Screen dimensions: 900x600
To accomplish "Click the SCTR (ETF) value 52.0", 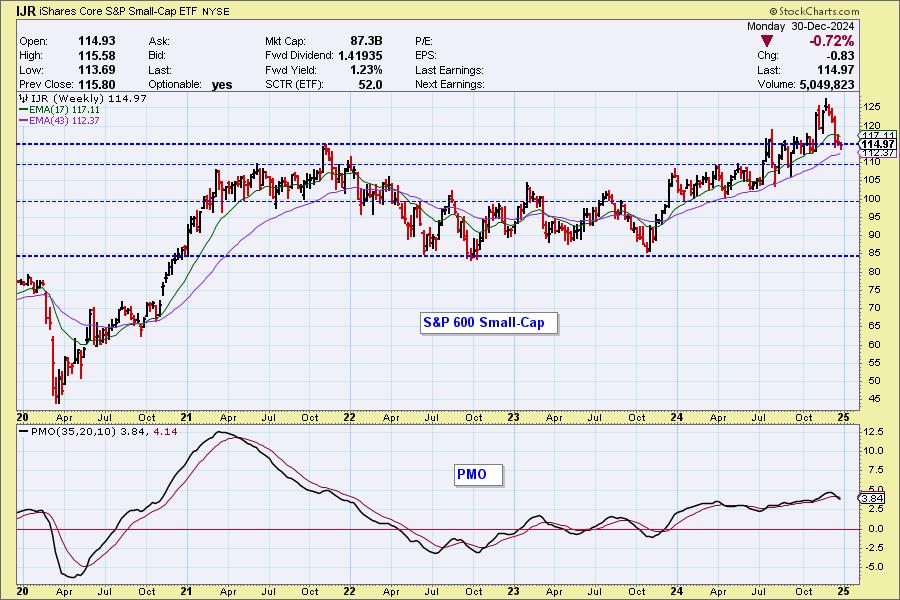I will [370, 84].
